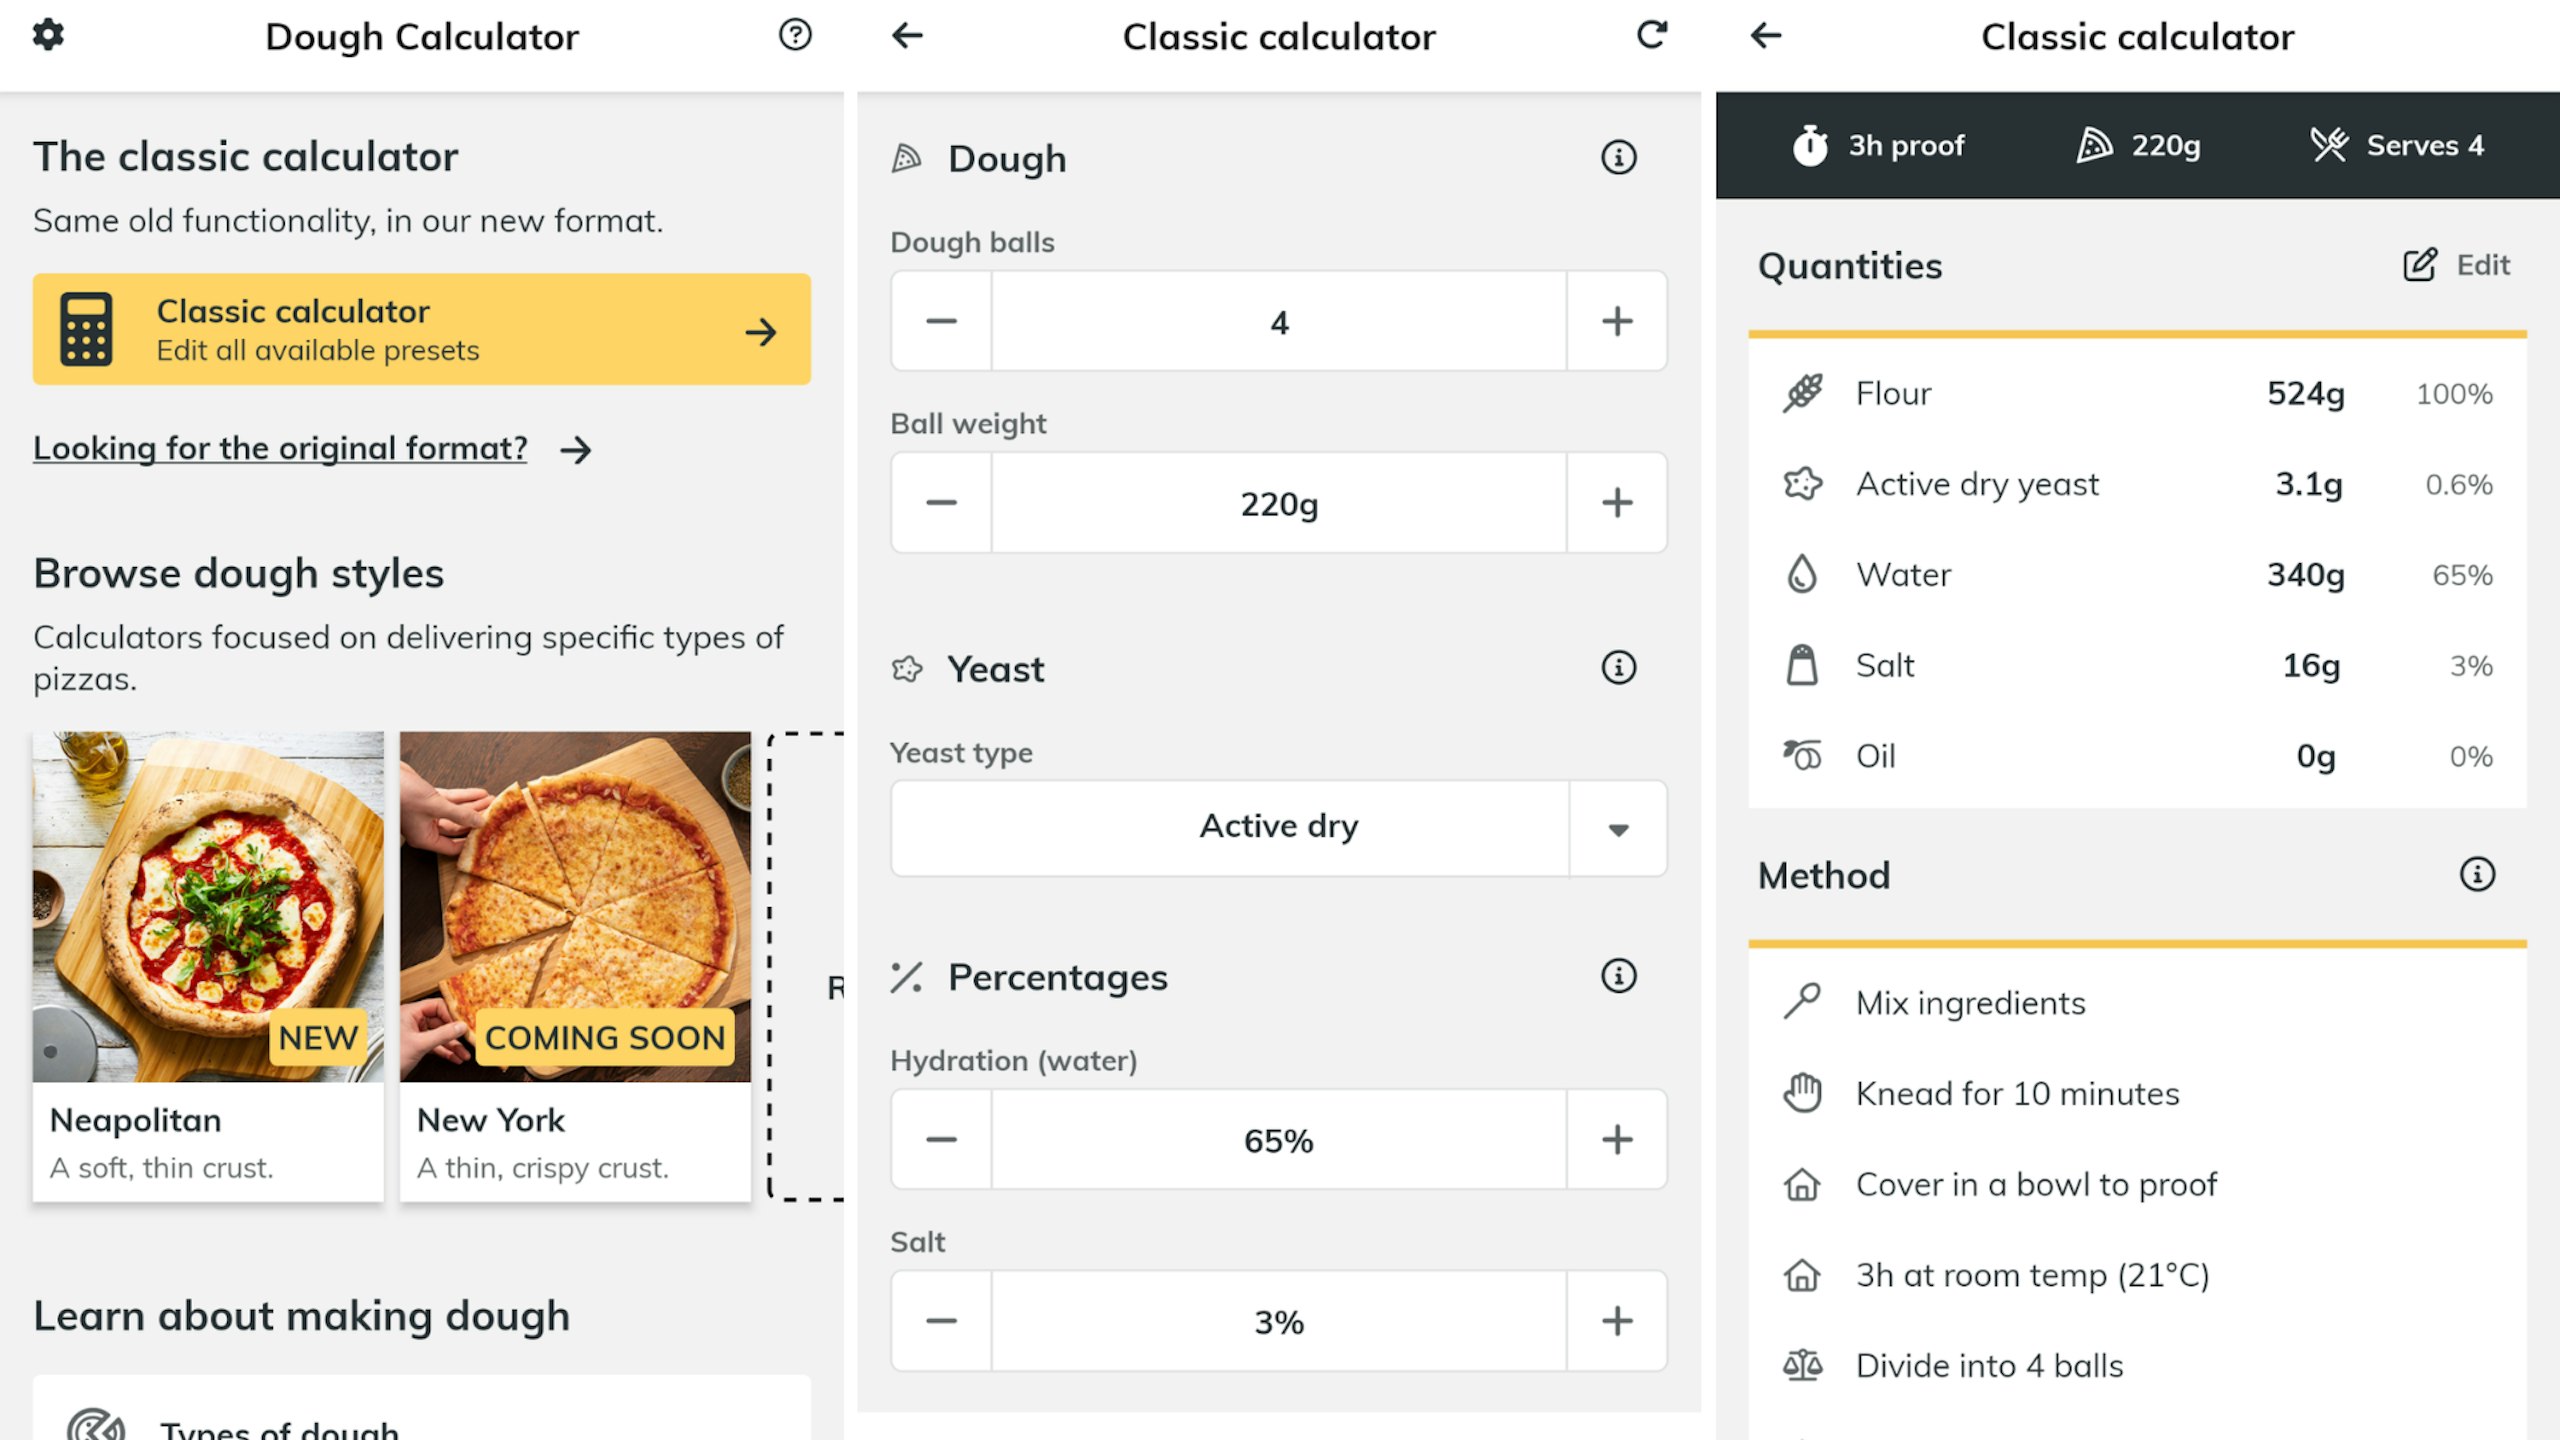
Task: Select the Active dry yeast quantity row
Action: pyautogui.click(x=2137, y=484)
